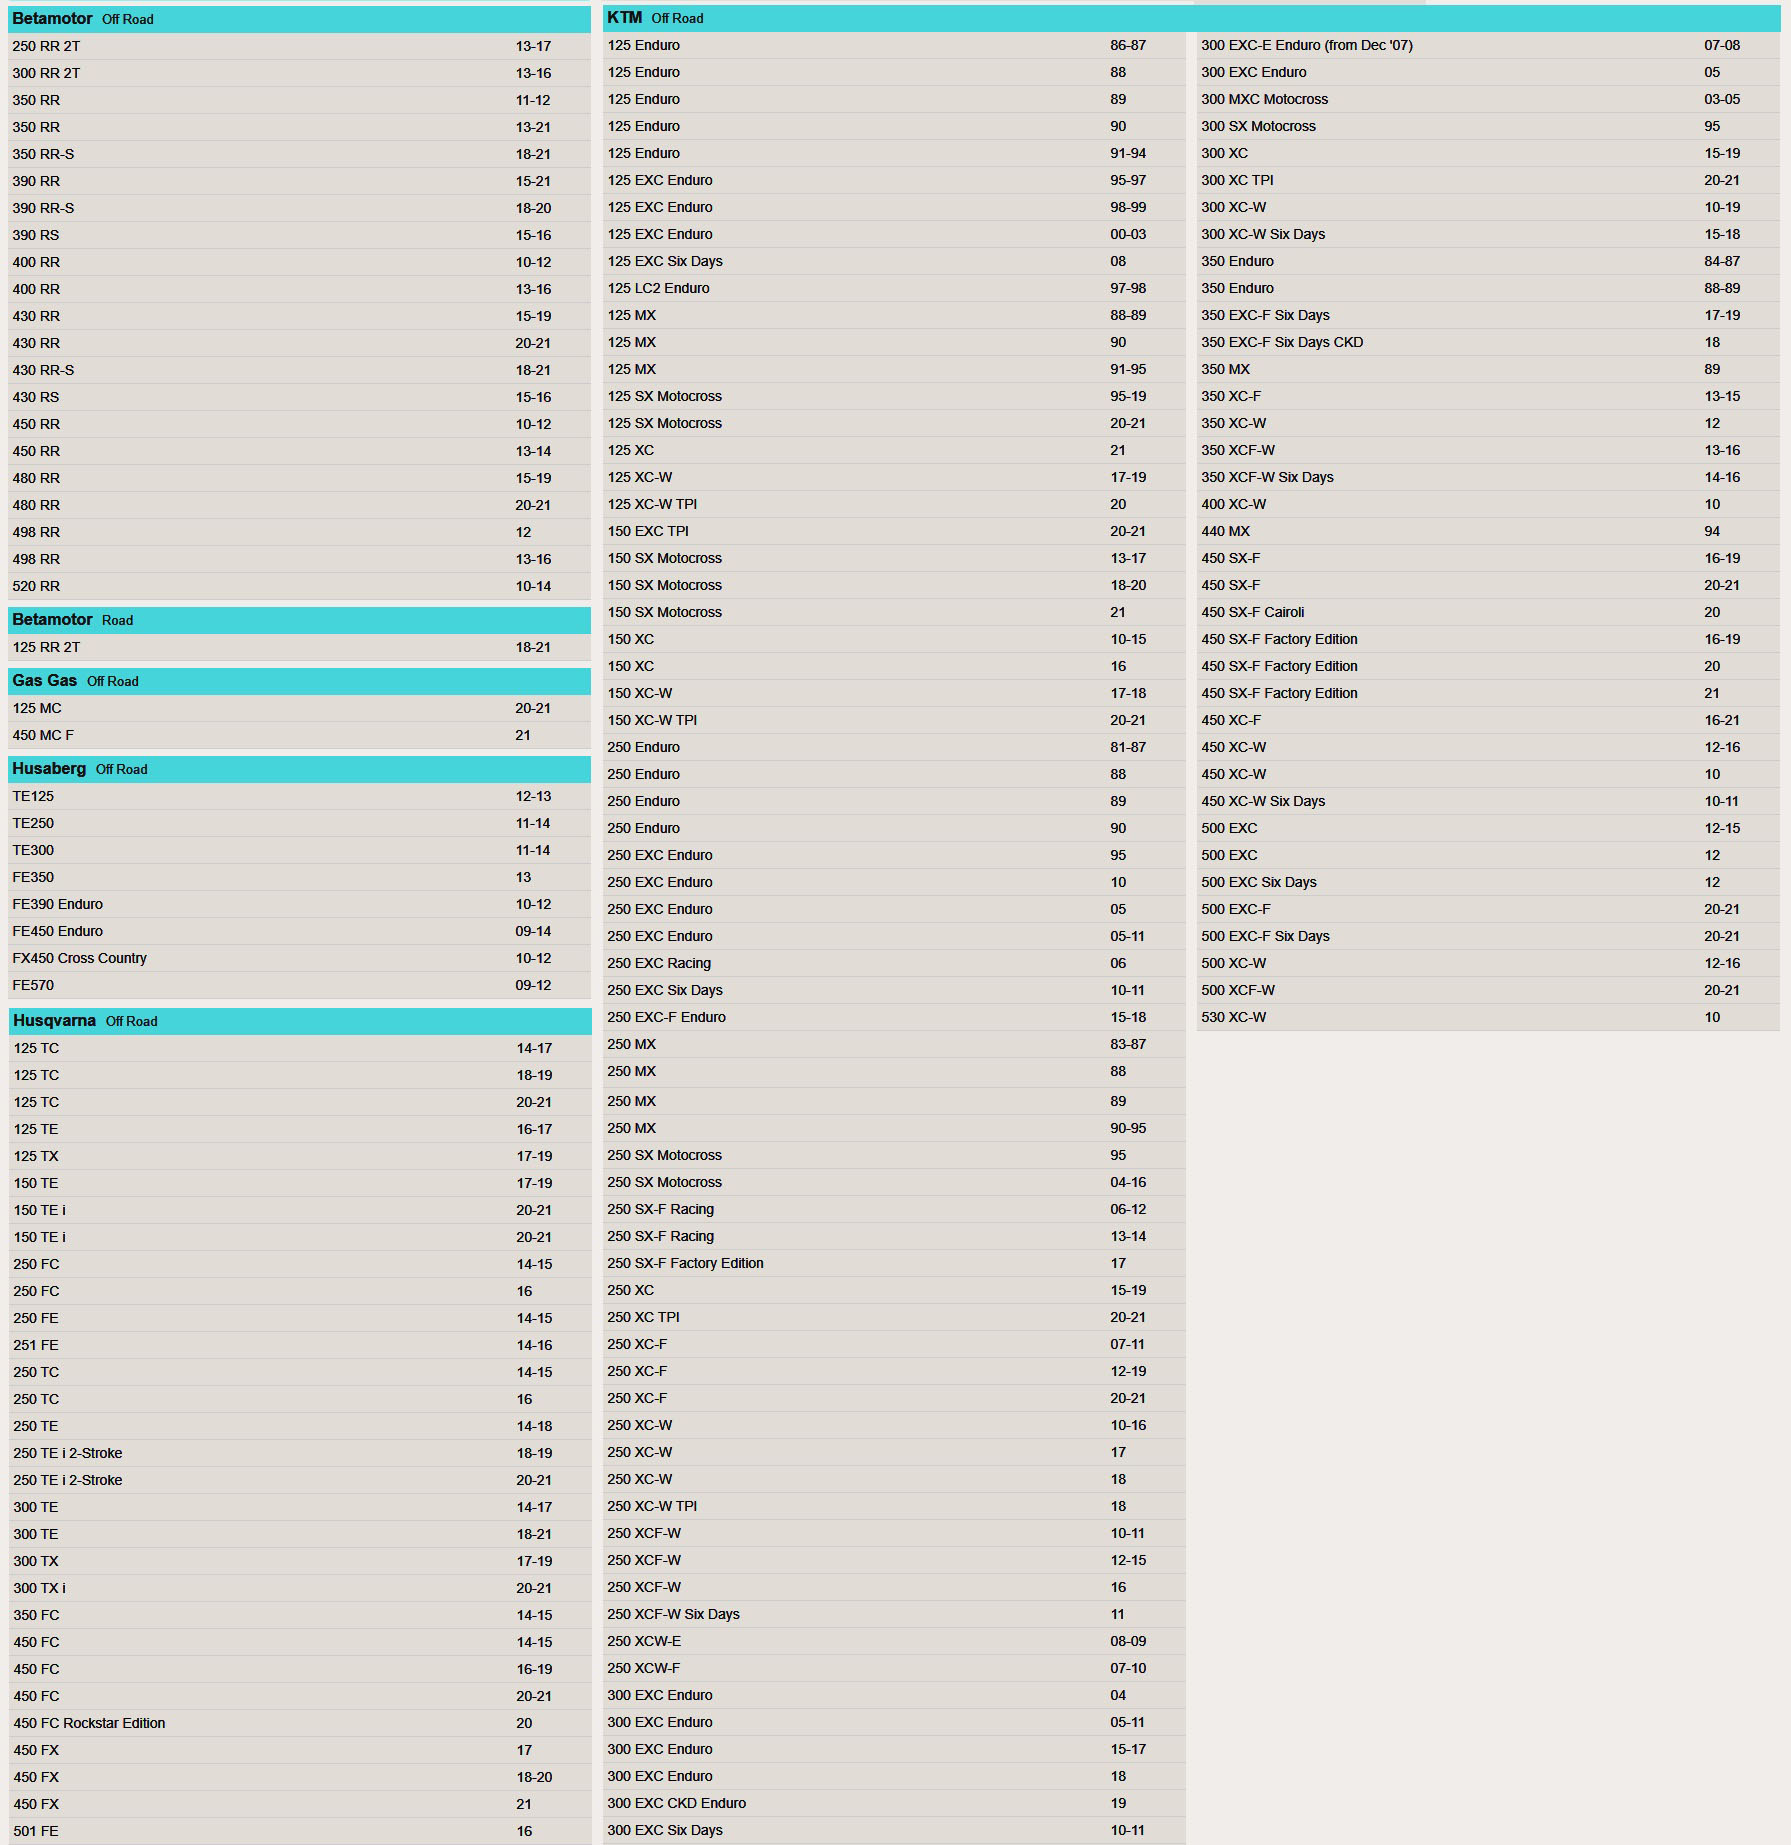1791x1845 pixels.
Task: Select the 450 XC-W Six Days row
Action: 1488,801
